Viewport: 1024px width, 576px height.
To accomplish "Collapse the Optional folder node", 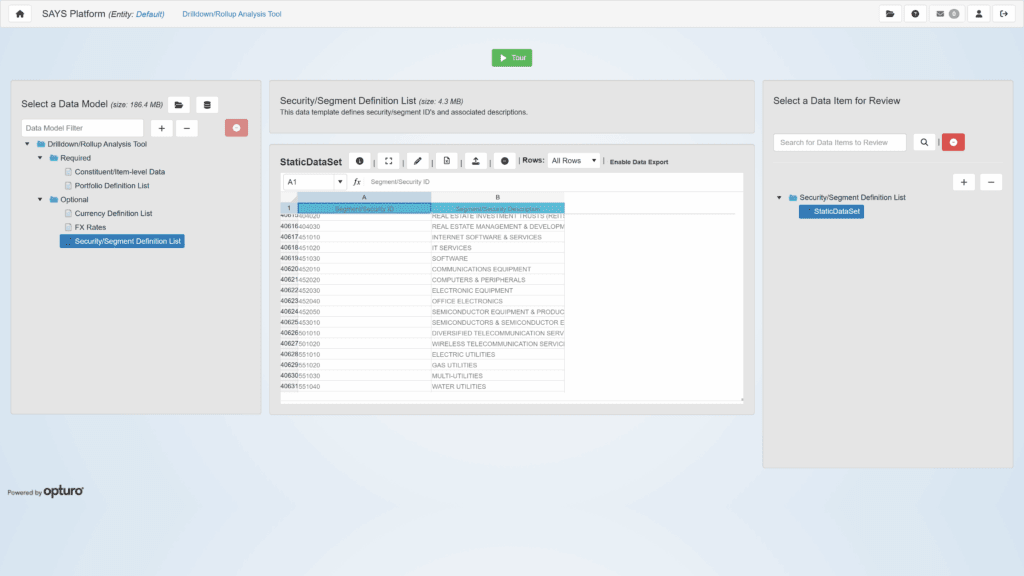I will point(41,200).
